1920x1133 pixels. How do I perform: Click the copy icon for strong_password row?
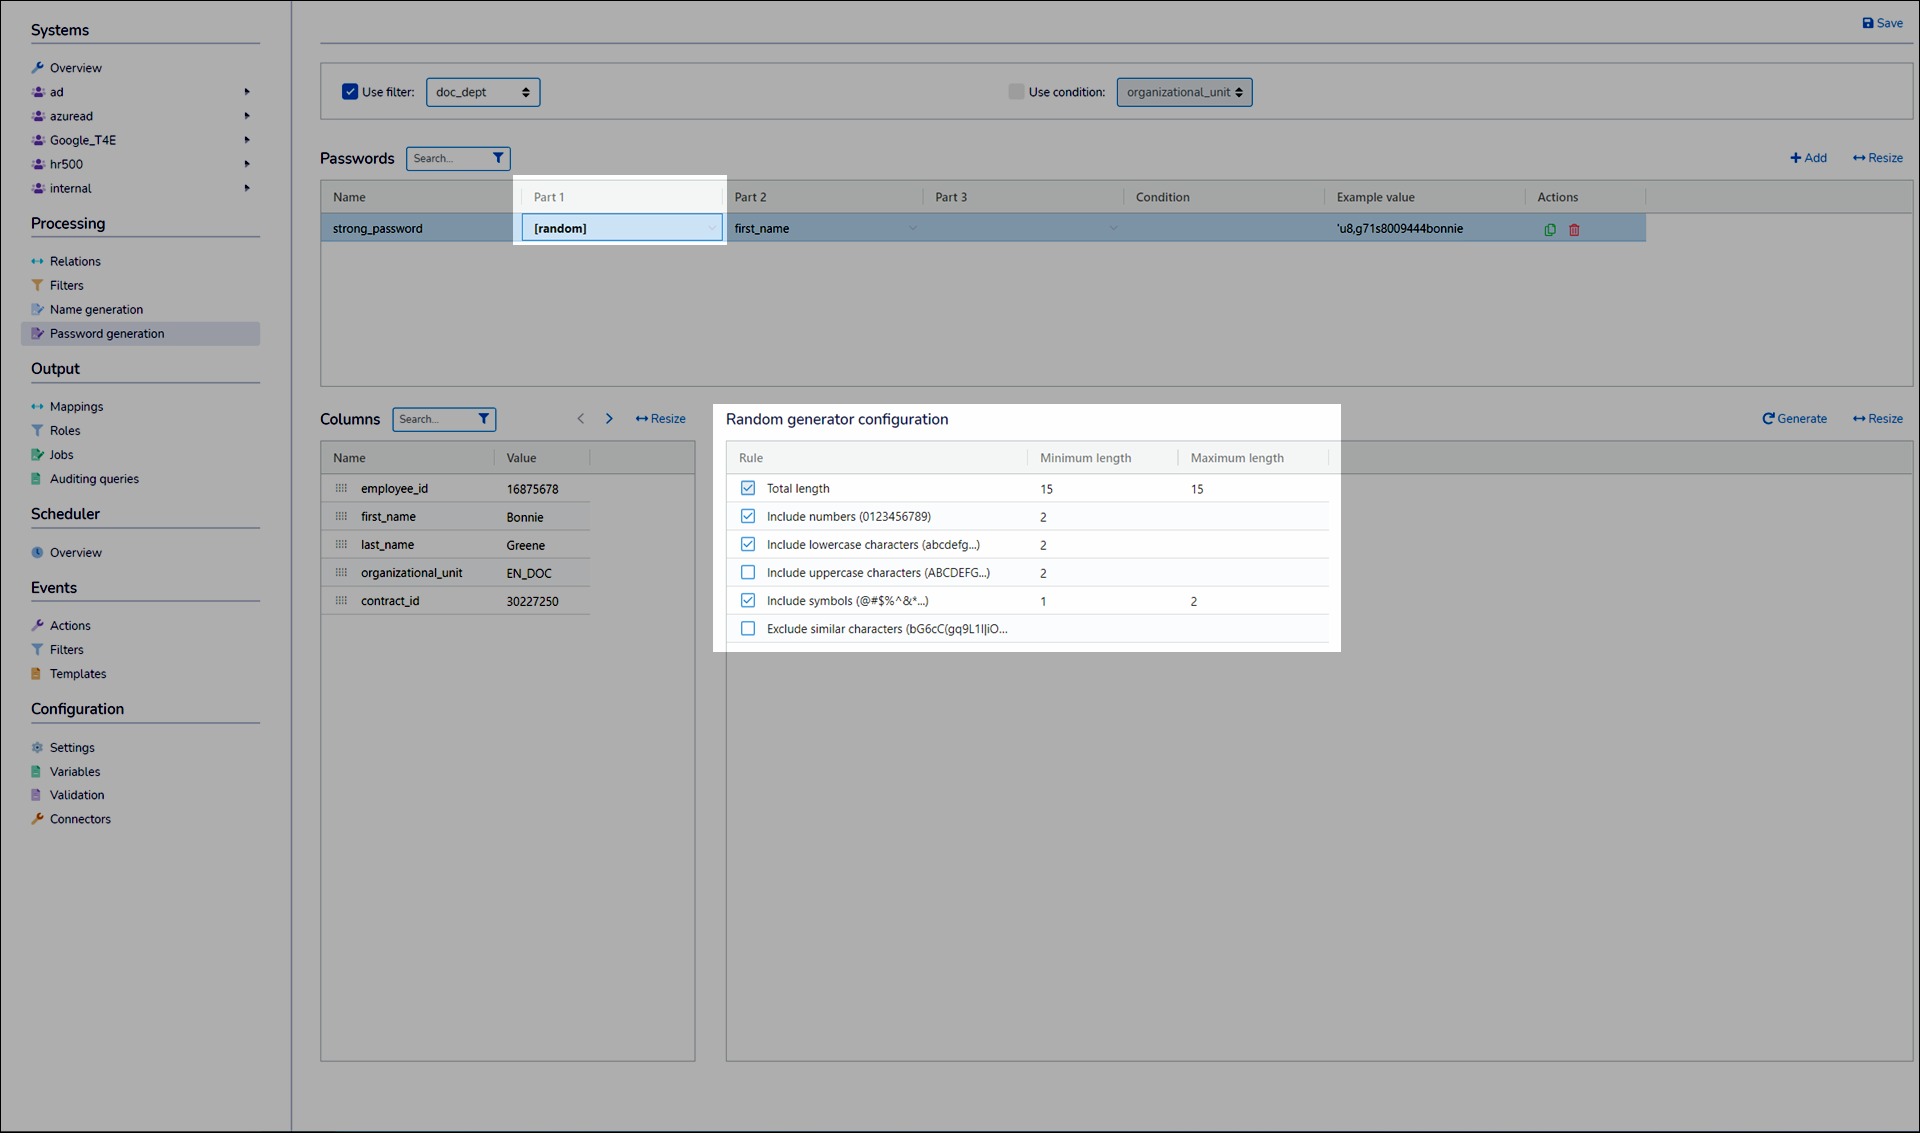[1550, 229]
